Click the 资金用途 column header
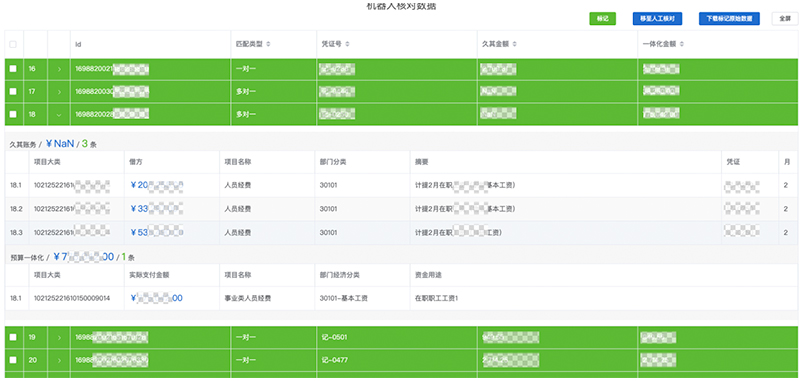This screenshot has height=381, width=800. [x=429, y=275]
